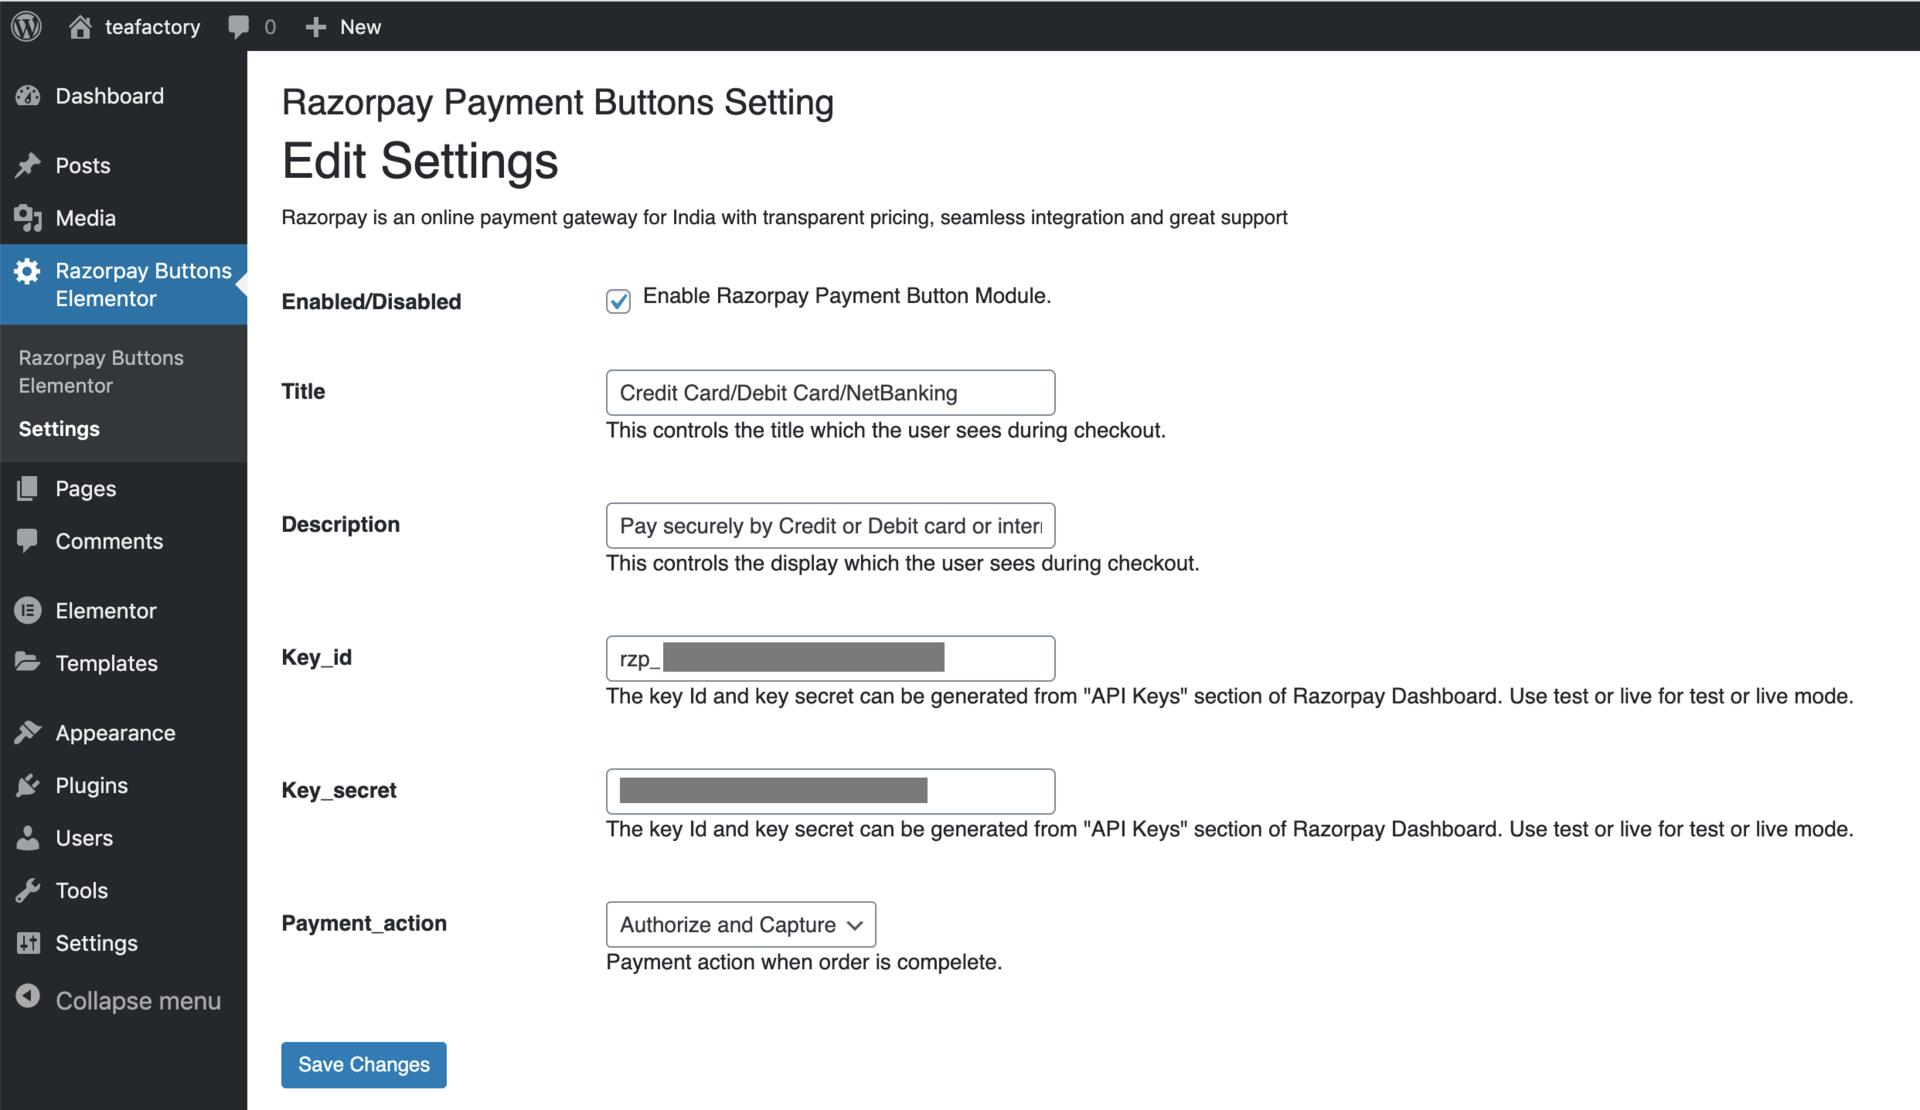Click the Edit Settings heading
The image size is (1920, 1110).
pos(420,161)
